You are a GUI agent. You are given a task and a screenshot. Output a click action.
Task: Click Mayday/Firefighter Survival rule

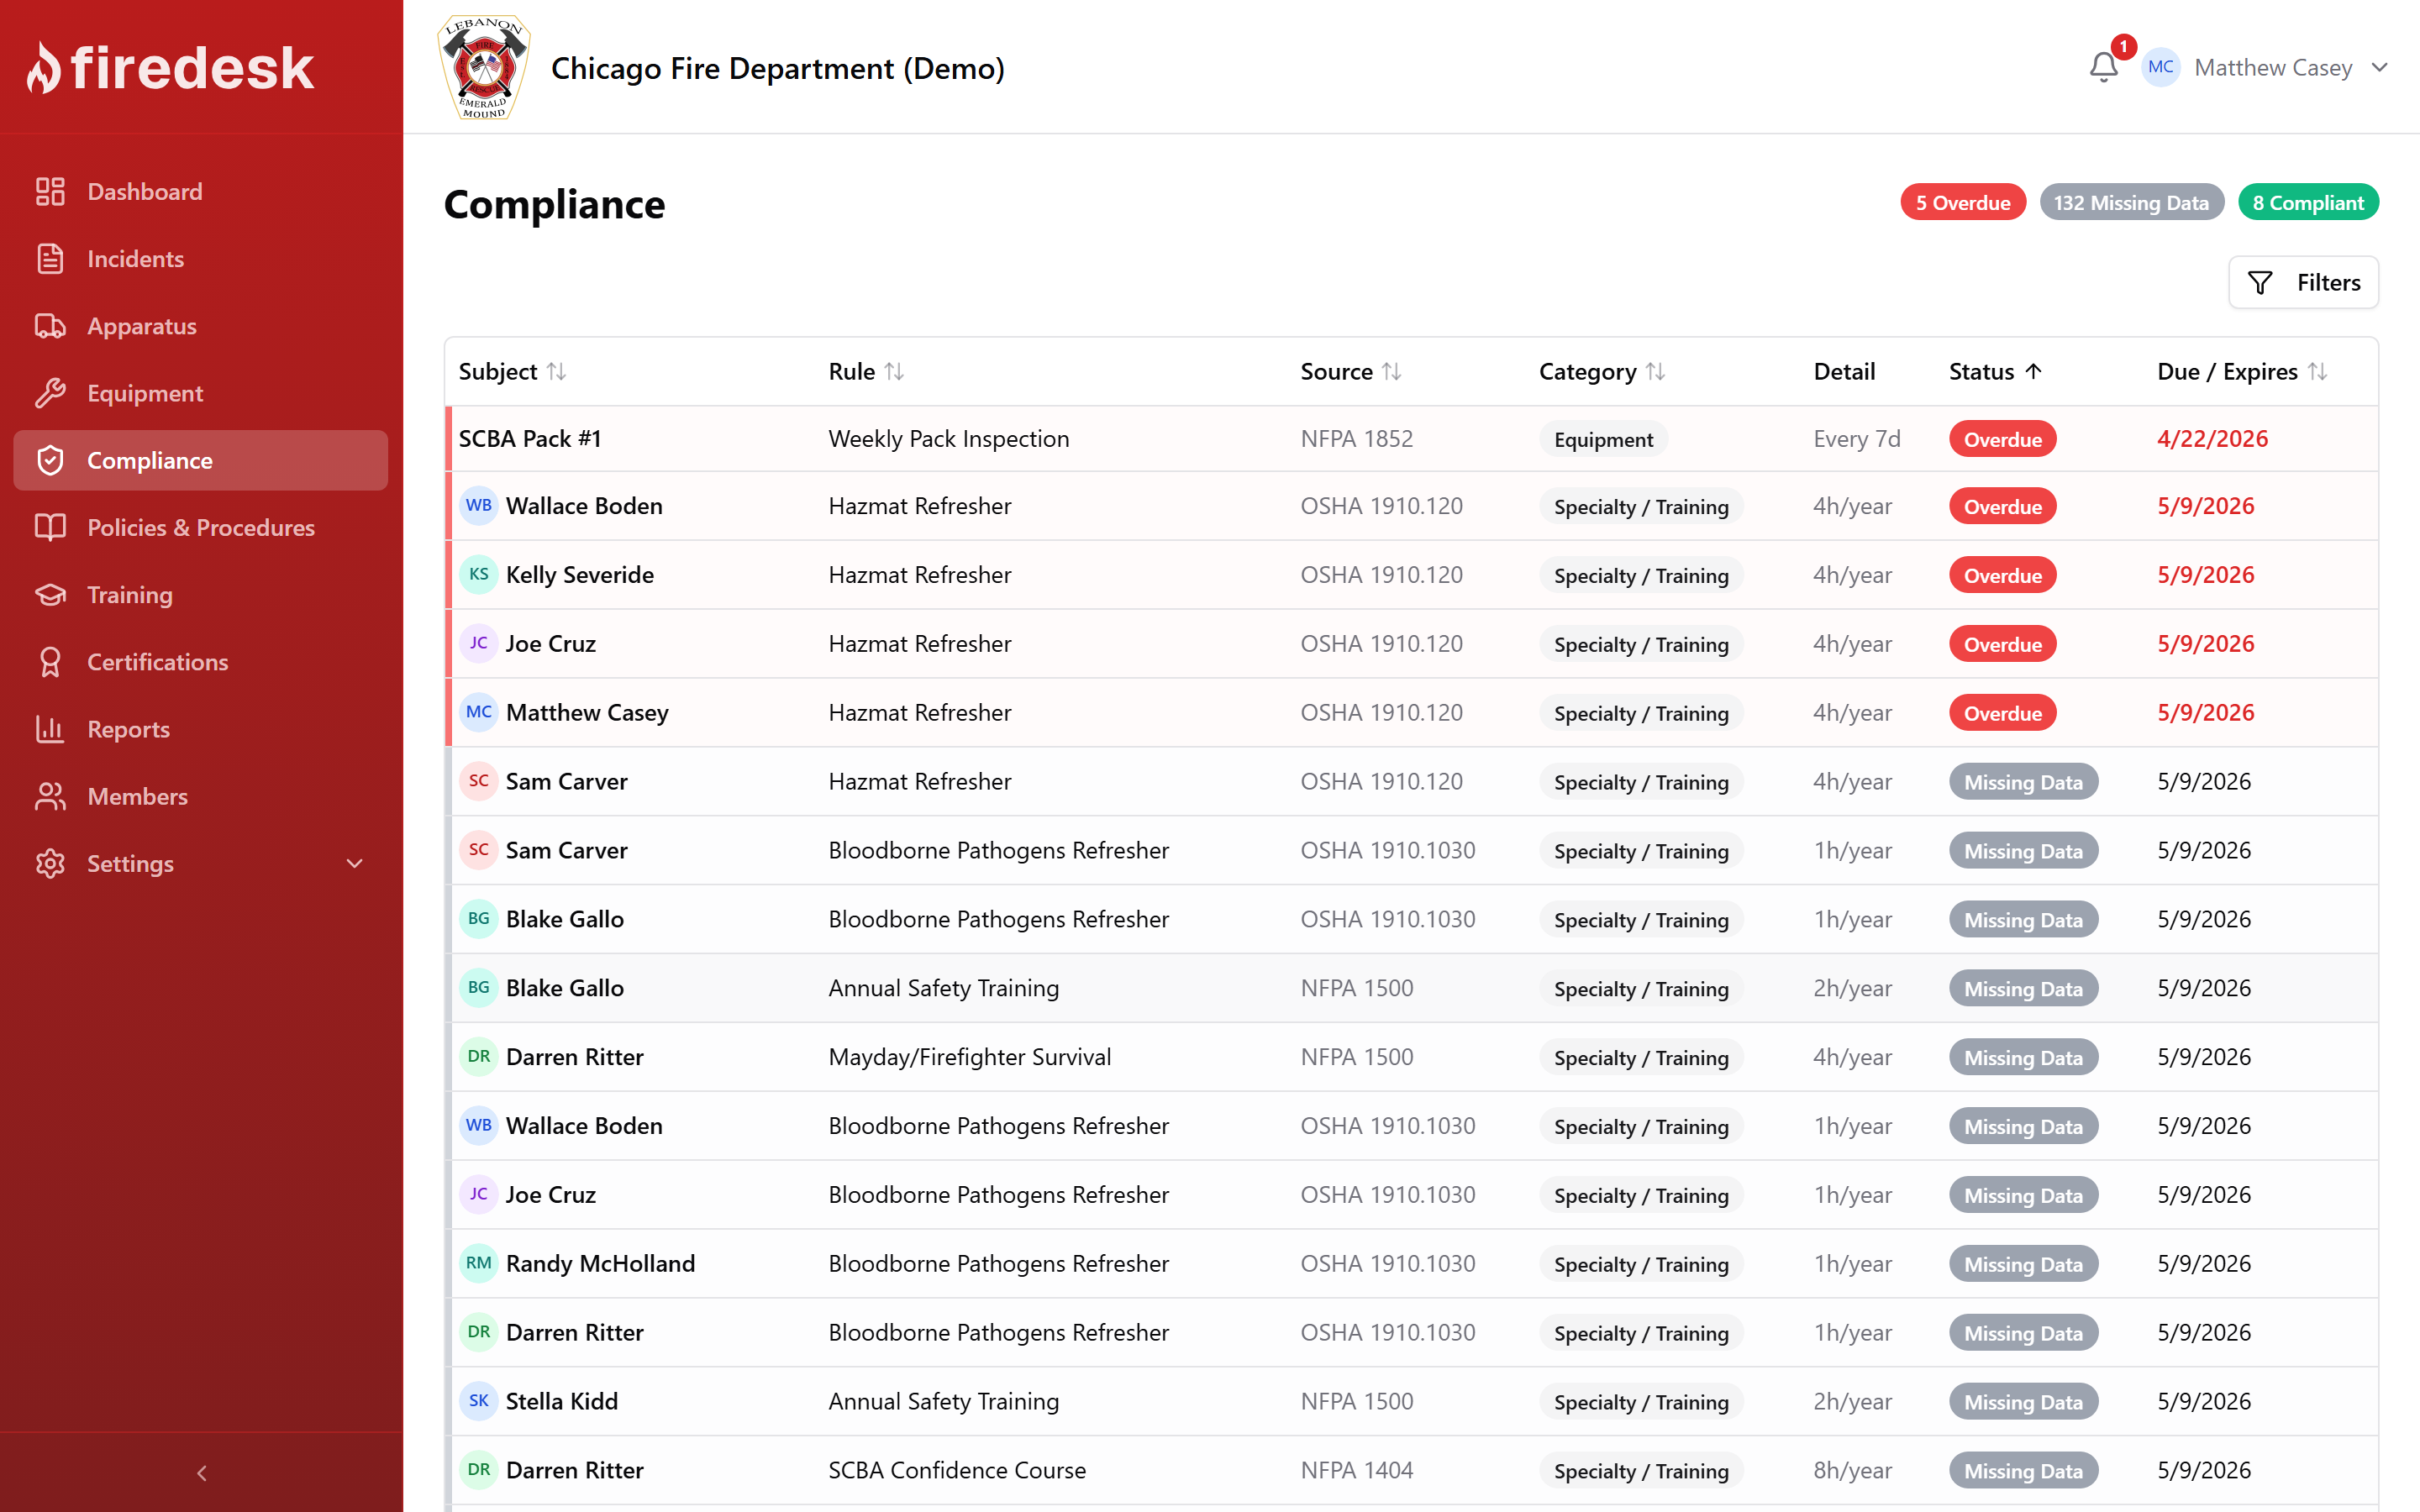[x=970, y=1057]
